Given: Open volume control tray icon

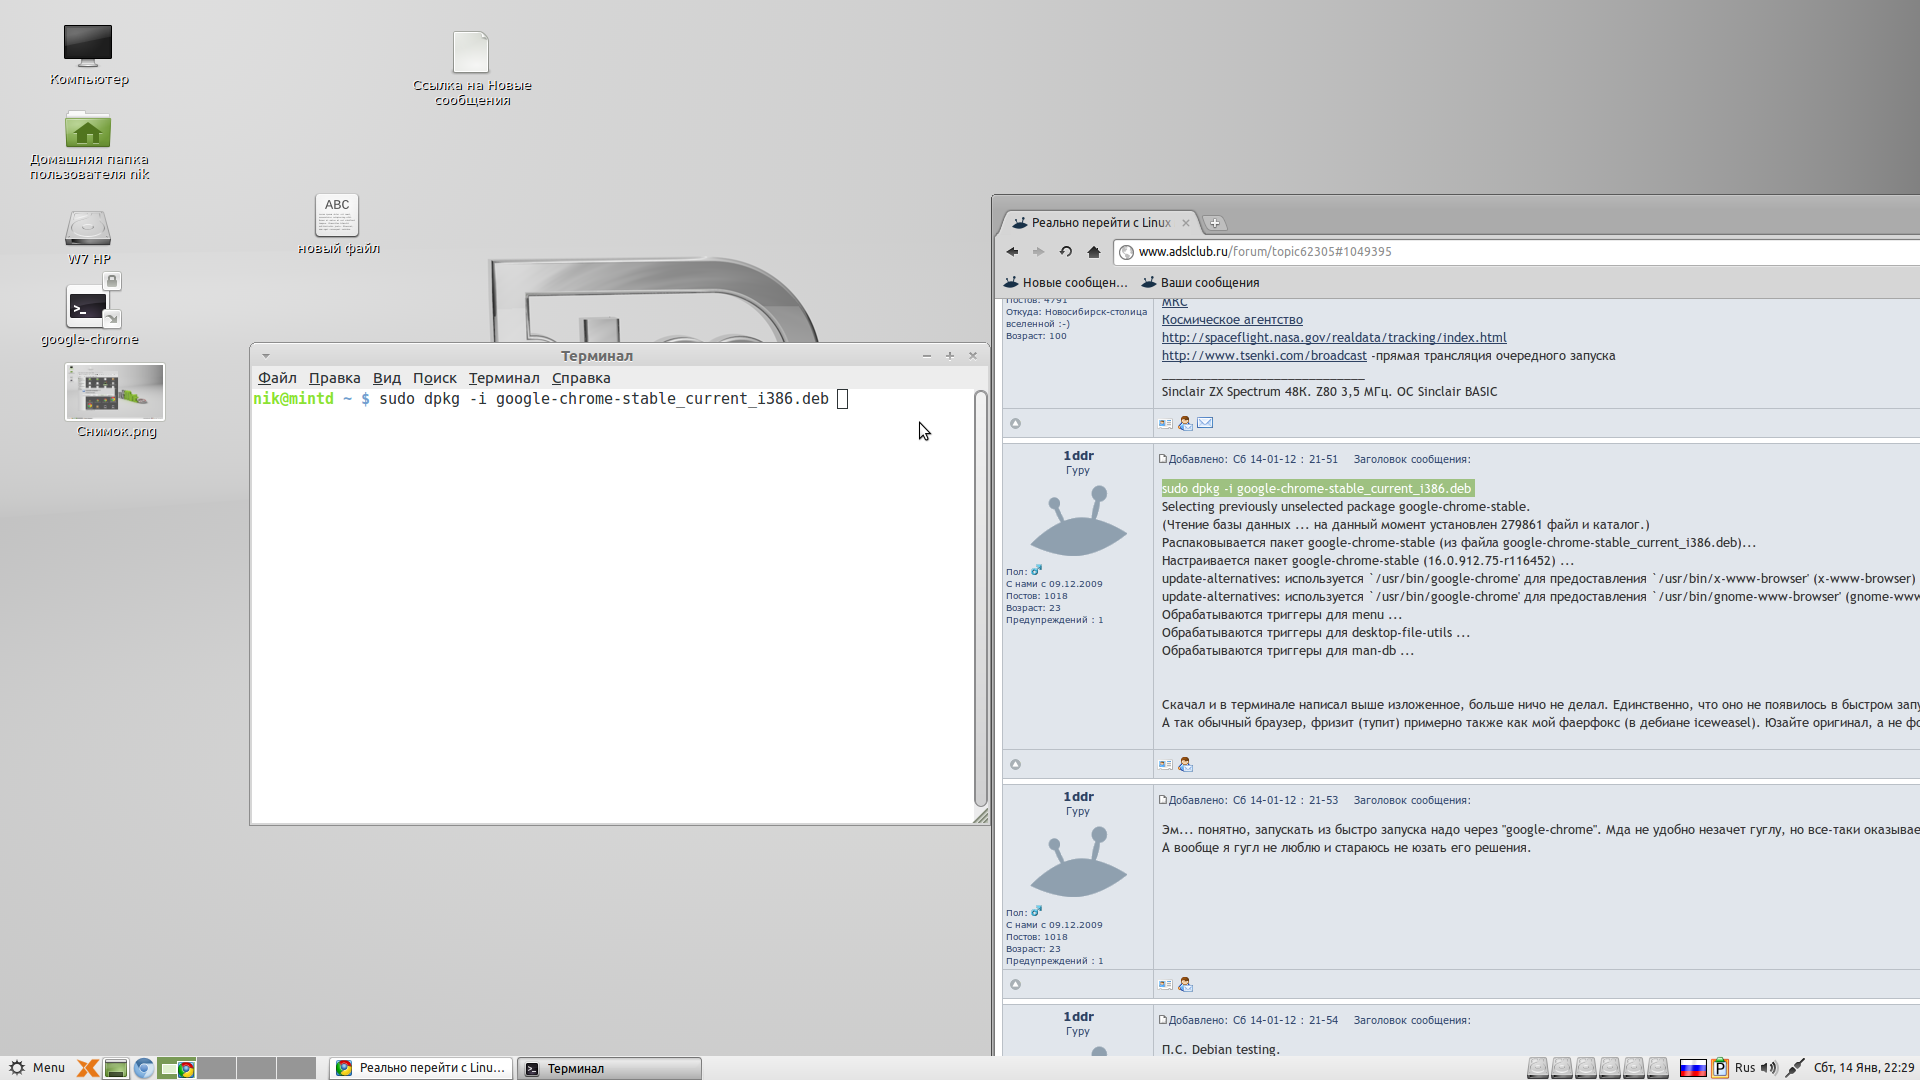Looking at the screenshot, I should (x=1769, y=1068).
